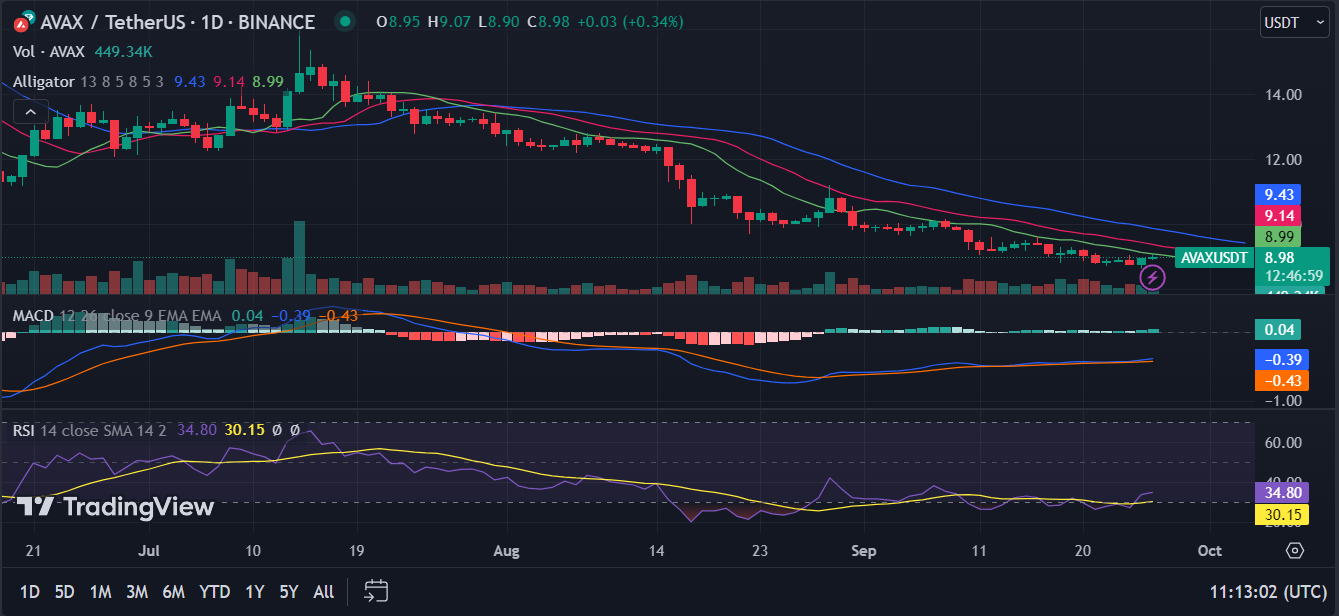Screen dimensions: 1339x616
Task: Click the Vol · AVAX indicator legend
Action: pyautogui.click(x=49, y=51)
